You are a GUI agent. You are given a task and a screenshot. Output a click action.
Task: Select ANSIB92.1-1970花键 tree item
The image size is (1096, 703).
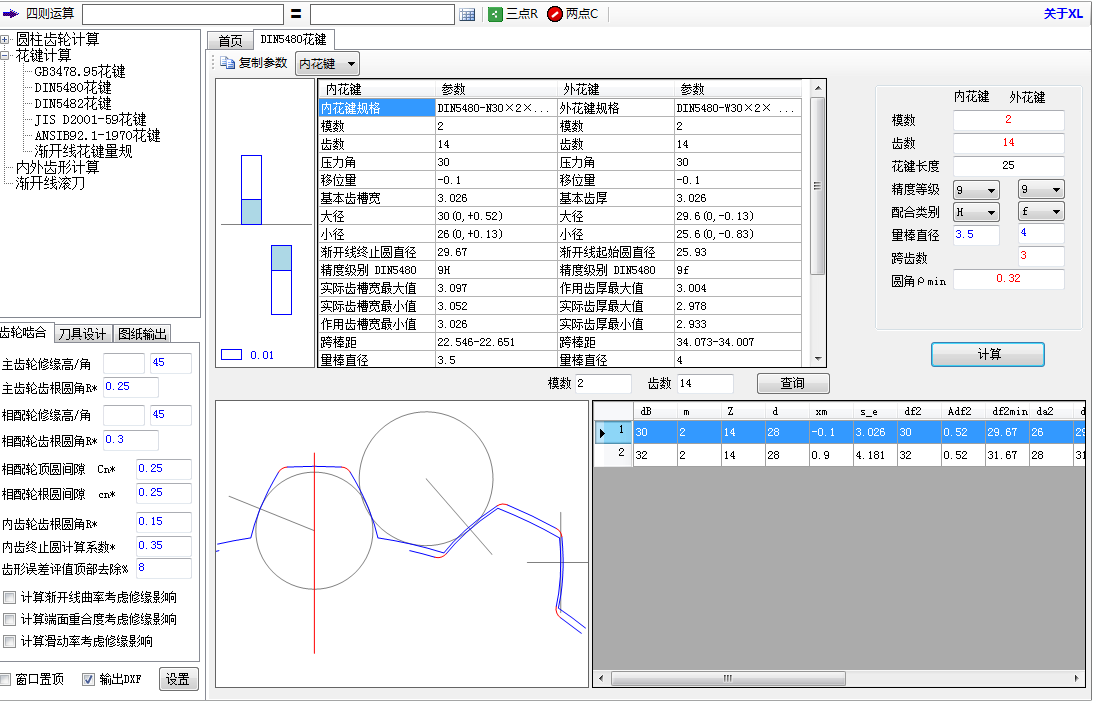pos(97,136)
